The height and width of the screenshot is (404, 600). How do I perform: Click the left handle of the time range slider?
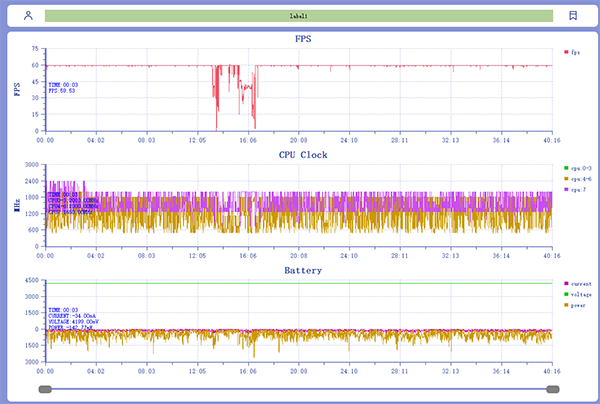tap(44, 389)
